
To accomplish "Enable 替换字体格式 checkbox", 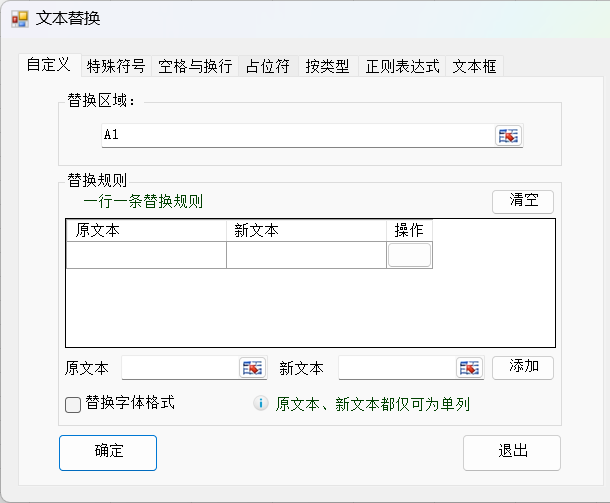I will 73,404.
